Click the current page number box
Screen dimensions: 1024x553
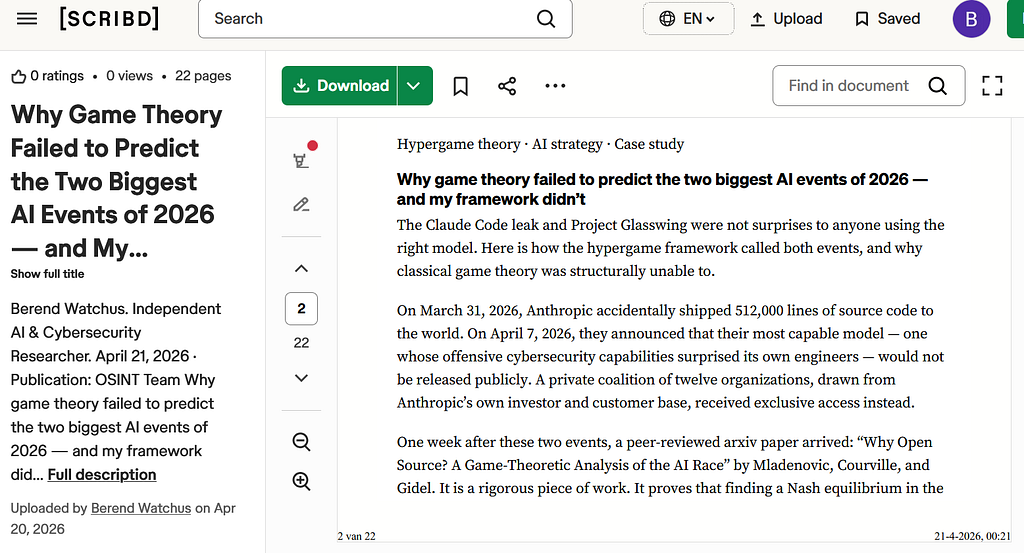point(301,309)
